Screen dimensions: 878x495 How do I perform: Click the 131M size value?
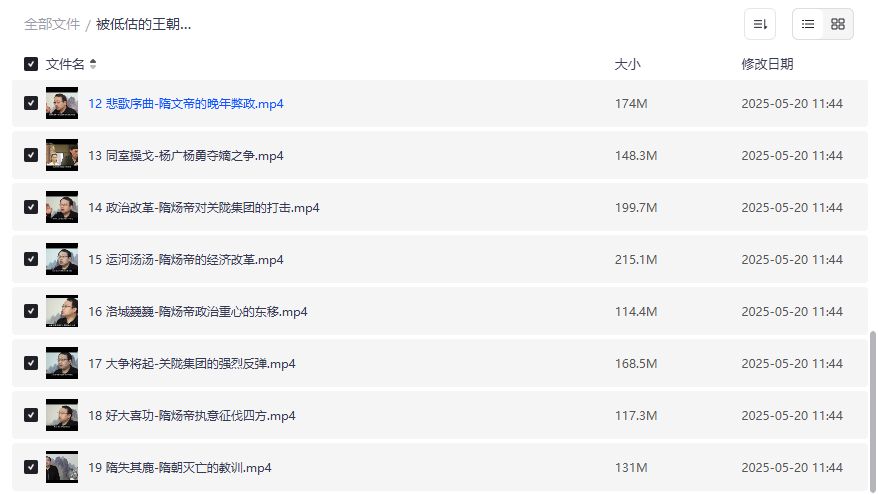tap(631, 468)
